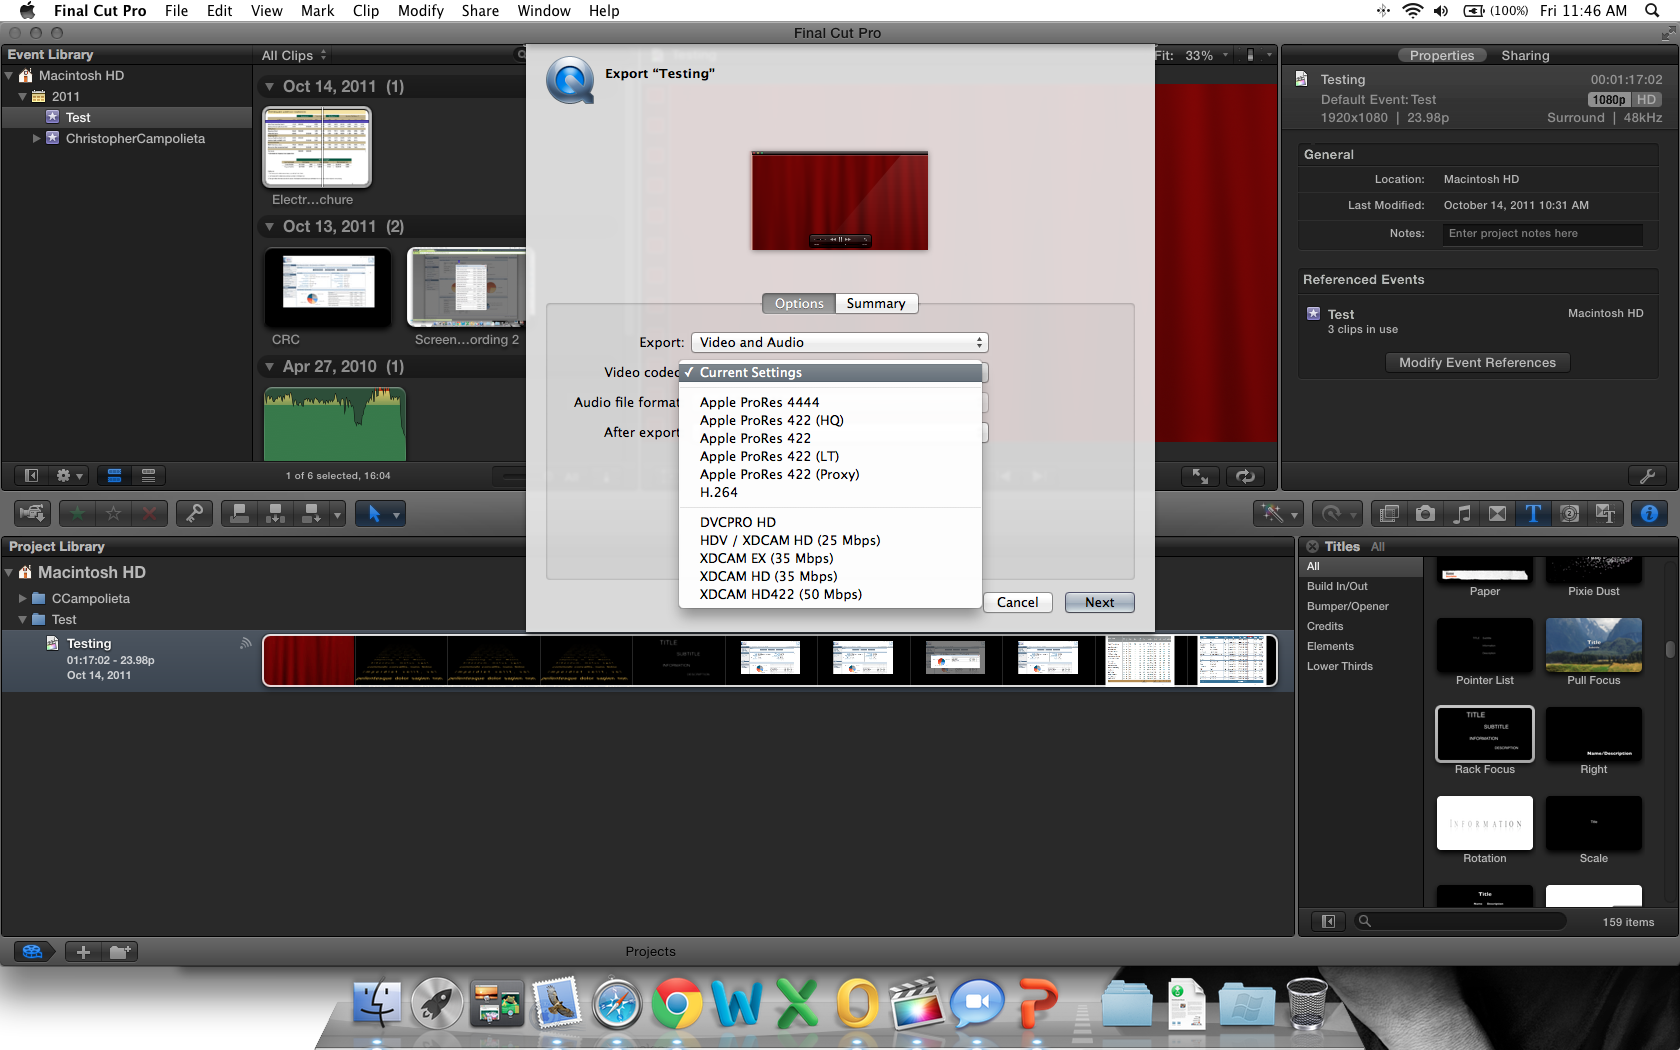1680x1050 pixels.
Task: Collapse the Apr 27, 2010 clip group
Action: 269,367
